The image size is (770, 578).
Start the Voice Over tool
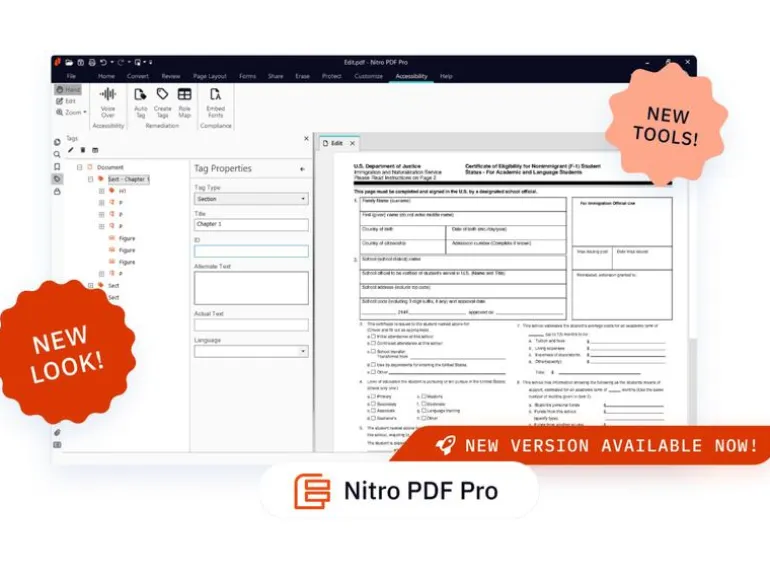(108, 103)
